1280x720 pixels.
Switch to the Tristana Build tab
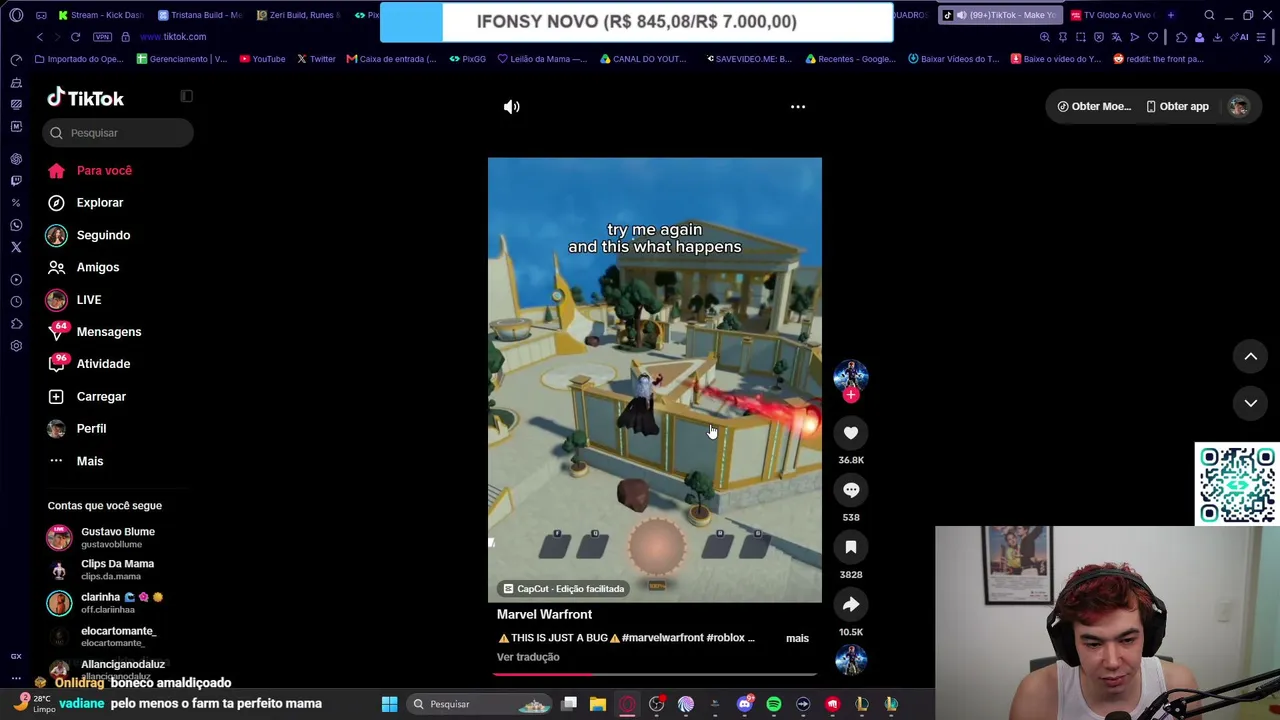click(x=200, y=15)
